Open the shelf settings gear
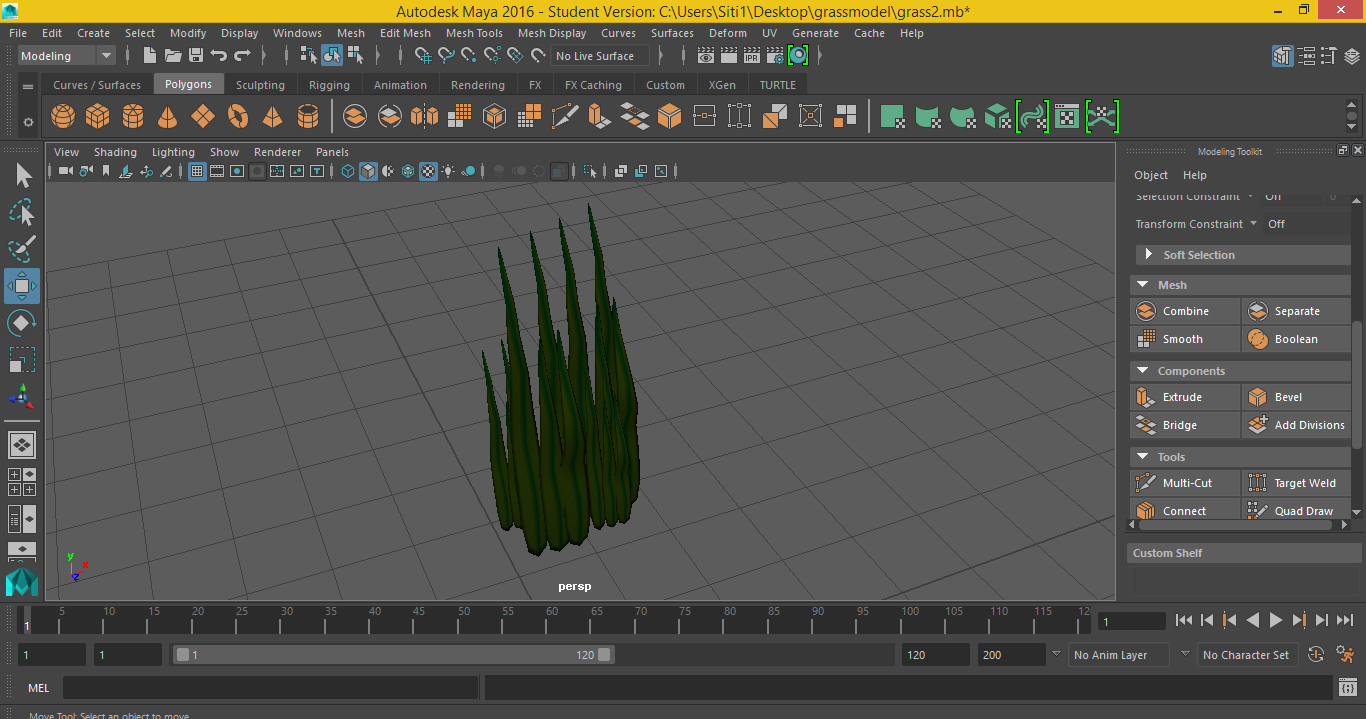 [x=28, y=122]
